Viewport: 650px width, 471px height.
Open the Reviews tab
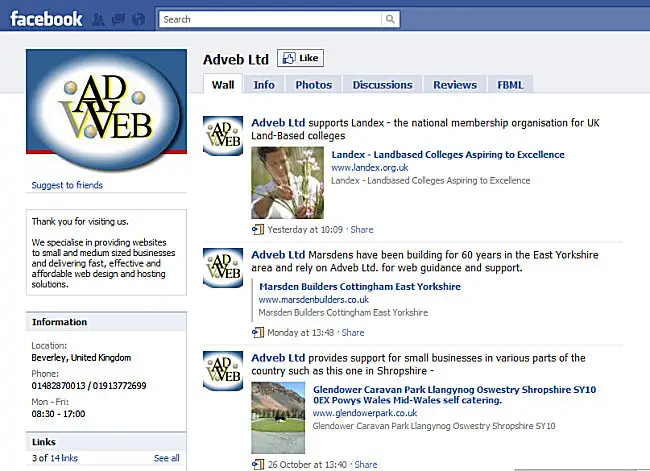pos(455,85)
